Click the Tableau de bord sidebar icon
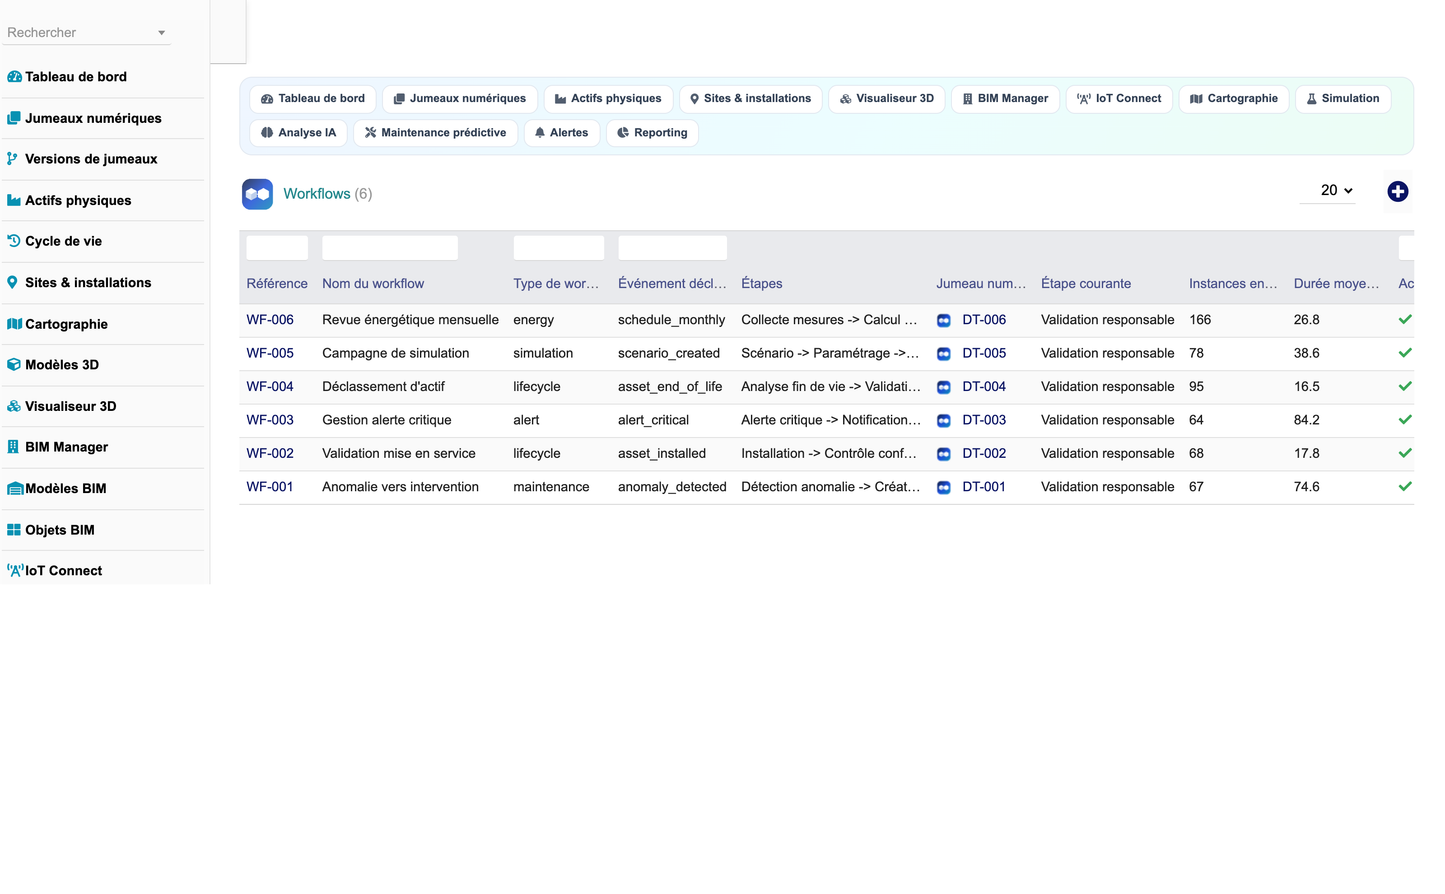 pyautogui.click(x=14, y=77)
